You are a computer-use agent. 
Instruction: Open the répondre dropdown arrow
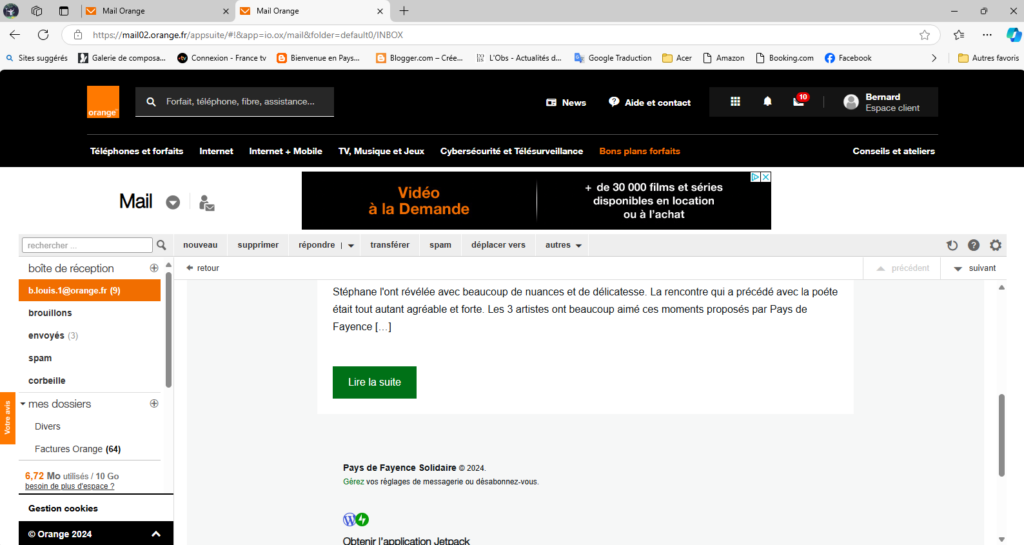pos(351,245)
